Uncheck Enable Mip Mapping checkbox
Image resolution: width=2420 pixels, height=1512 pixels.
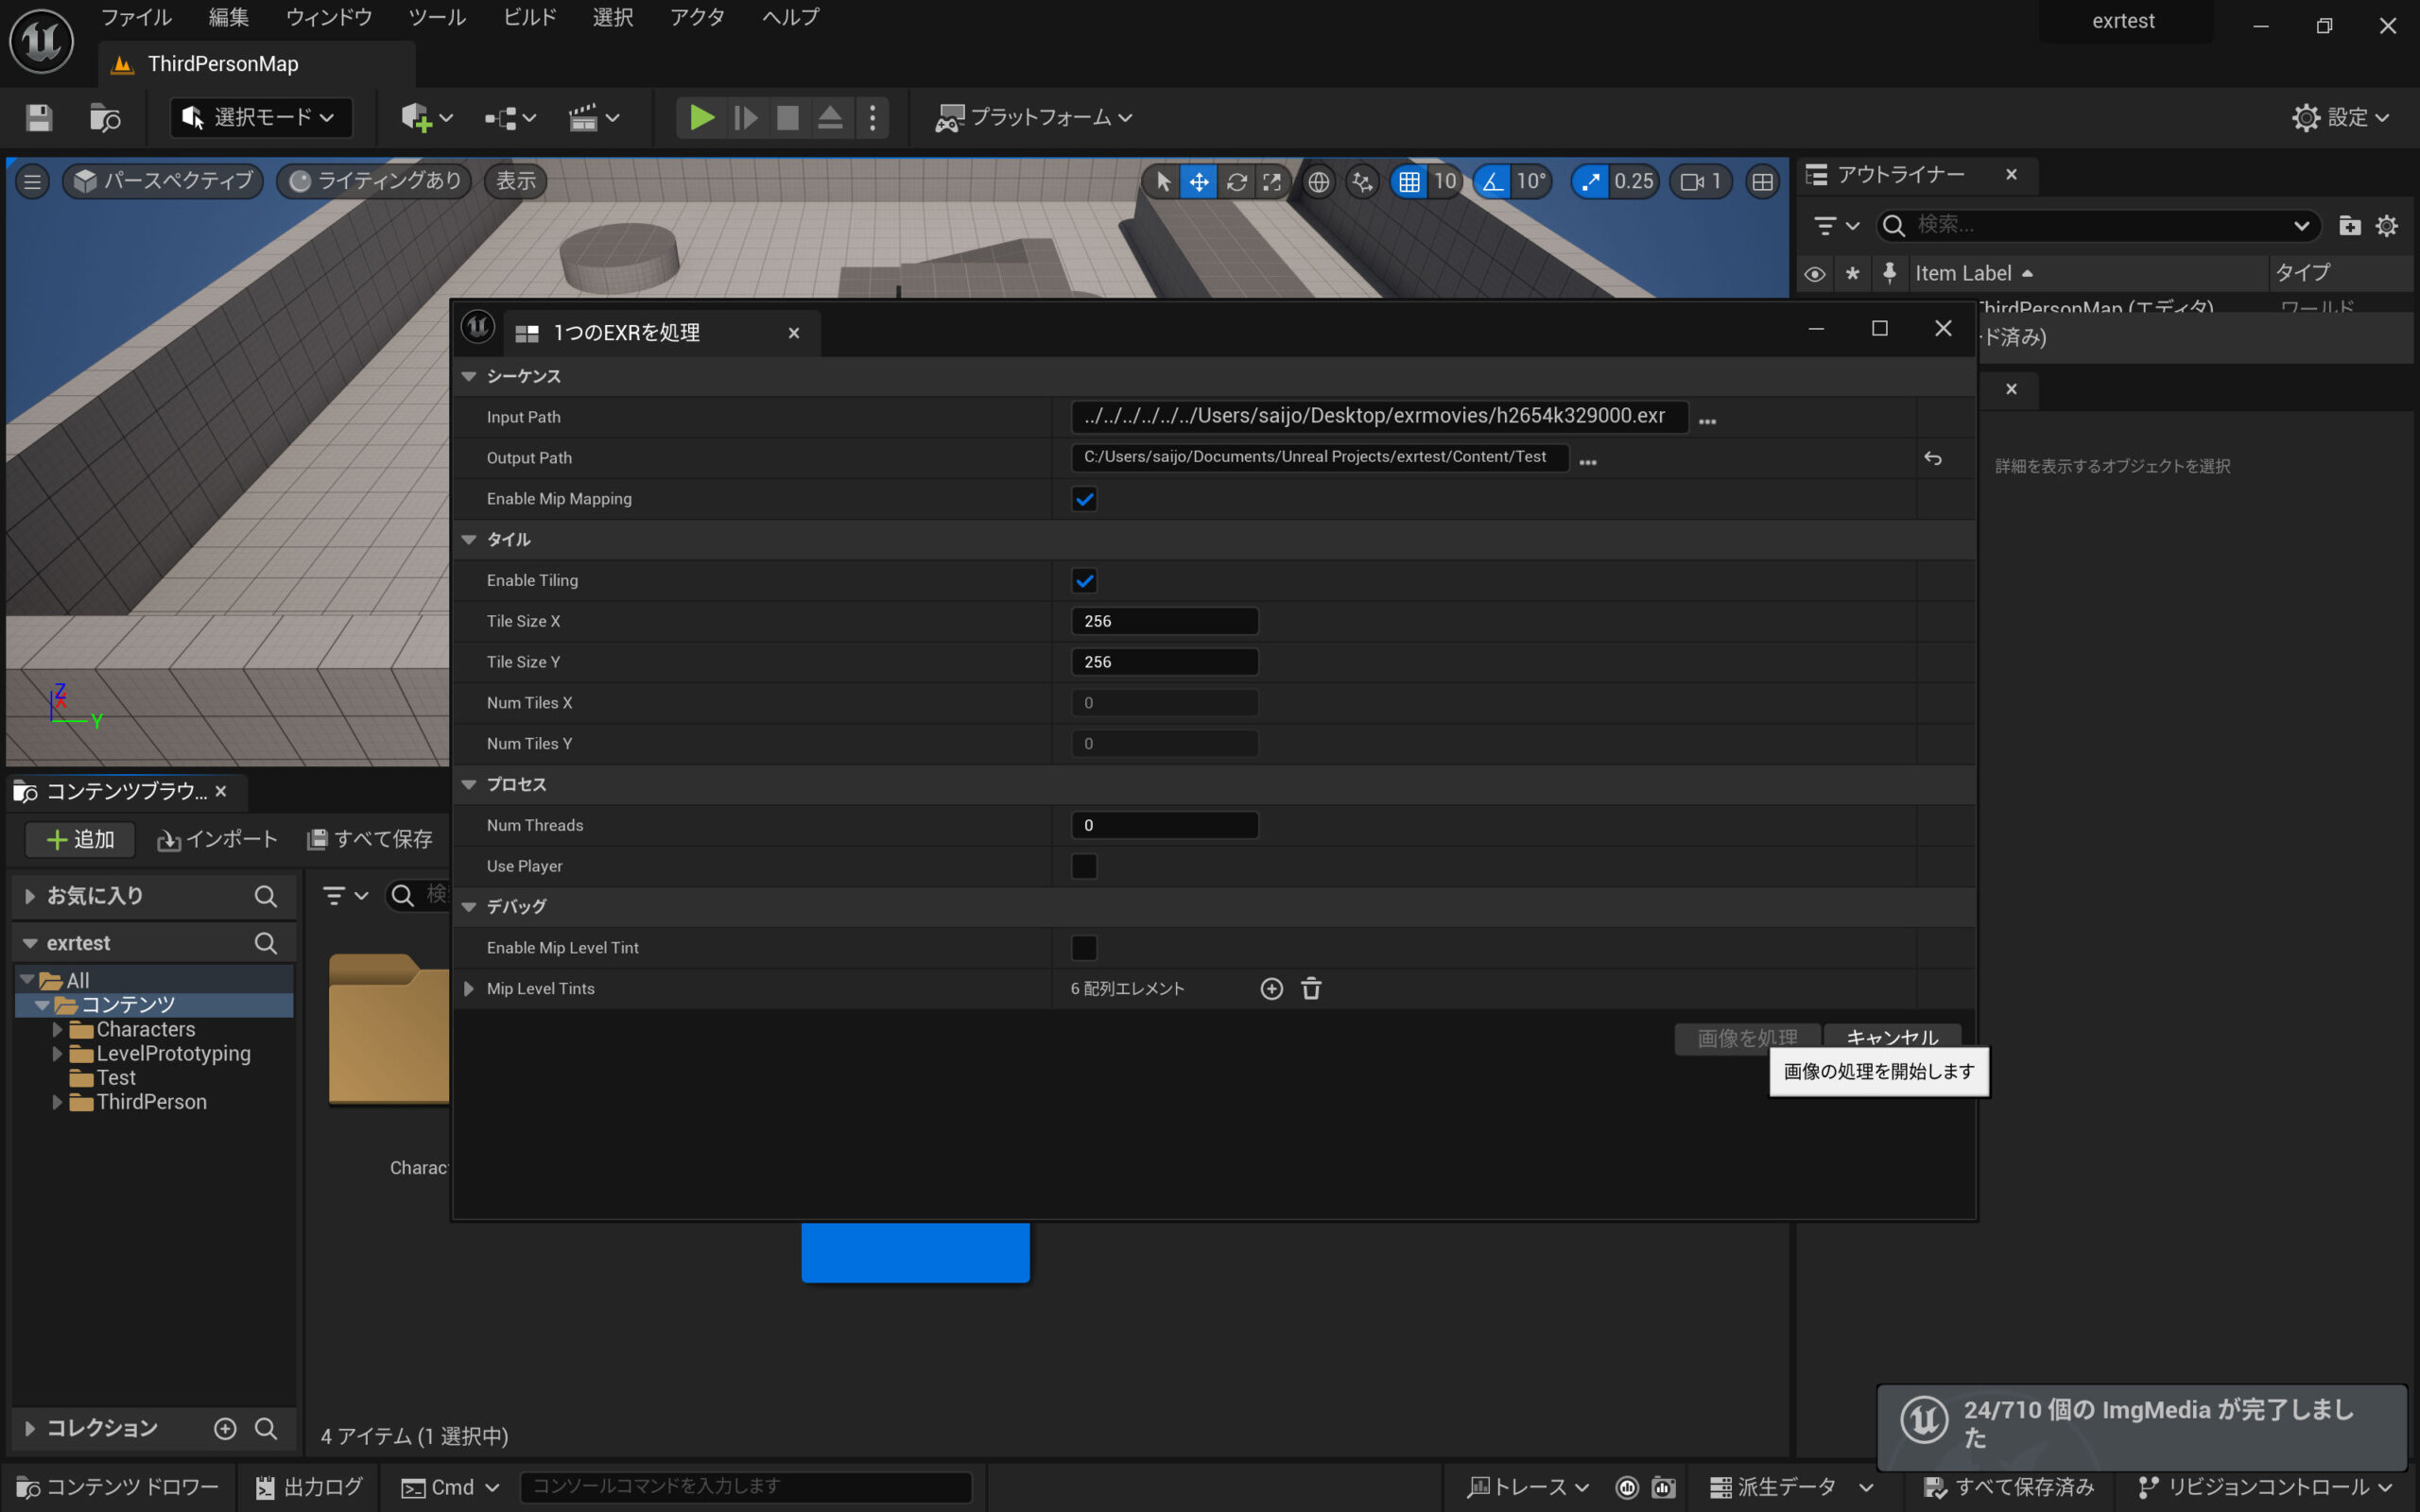(x=1084, y=499)
